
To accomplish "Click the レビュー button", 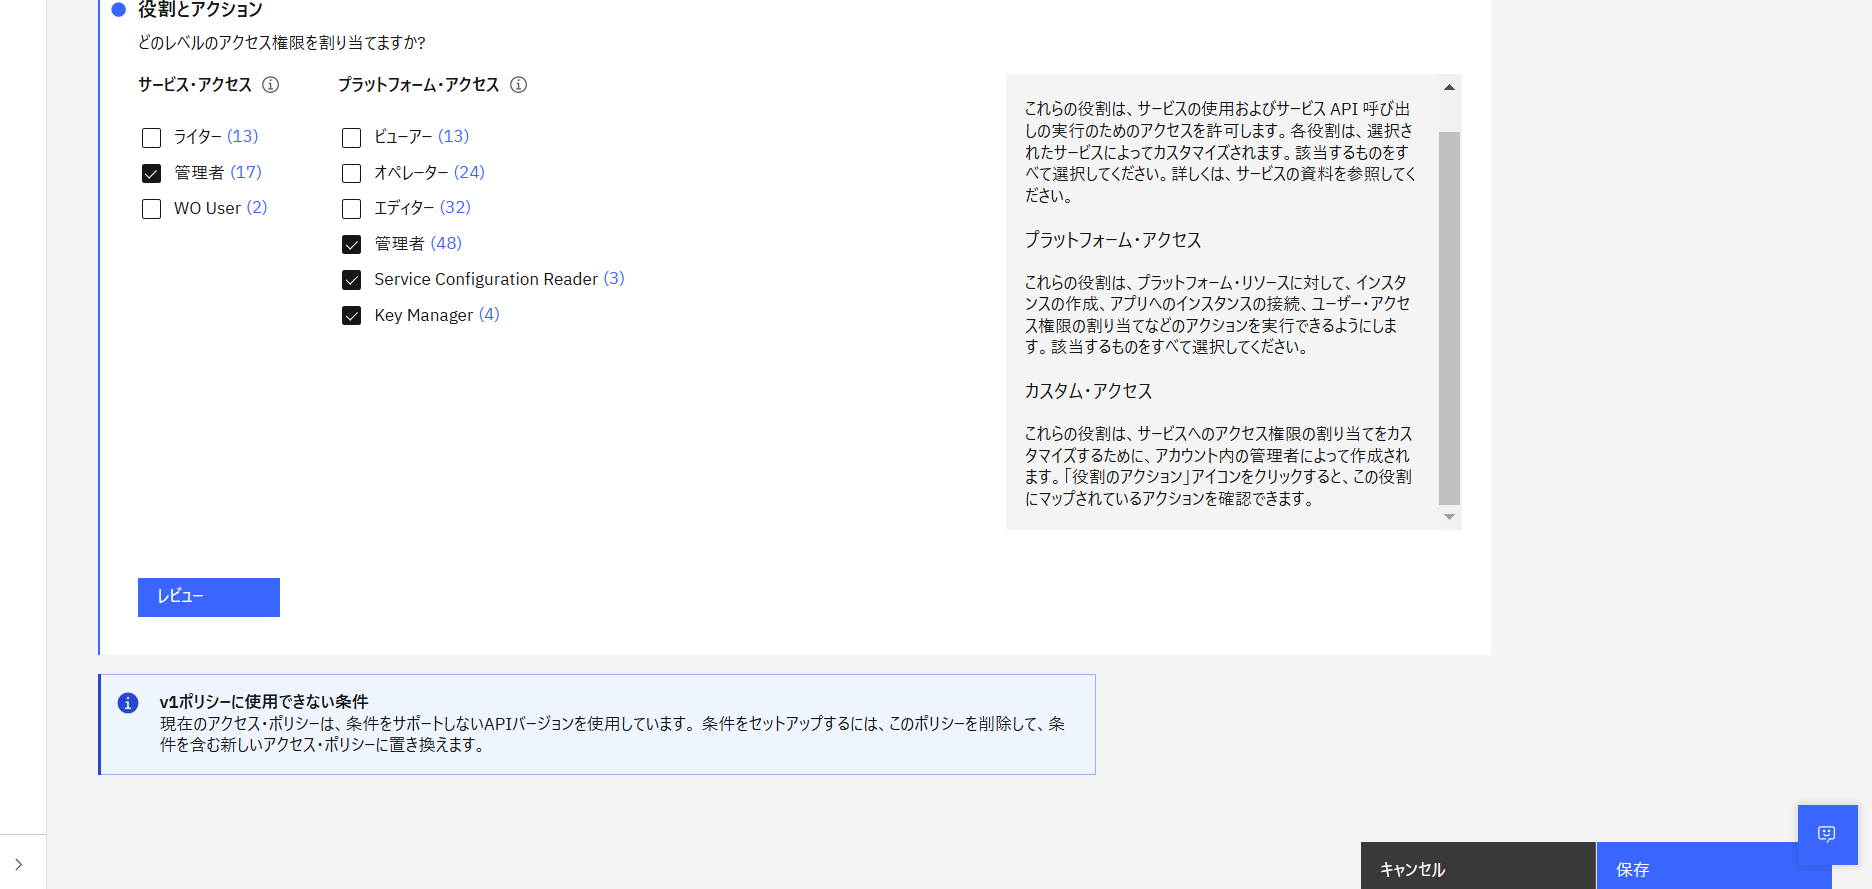I will (209, 597).
